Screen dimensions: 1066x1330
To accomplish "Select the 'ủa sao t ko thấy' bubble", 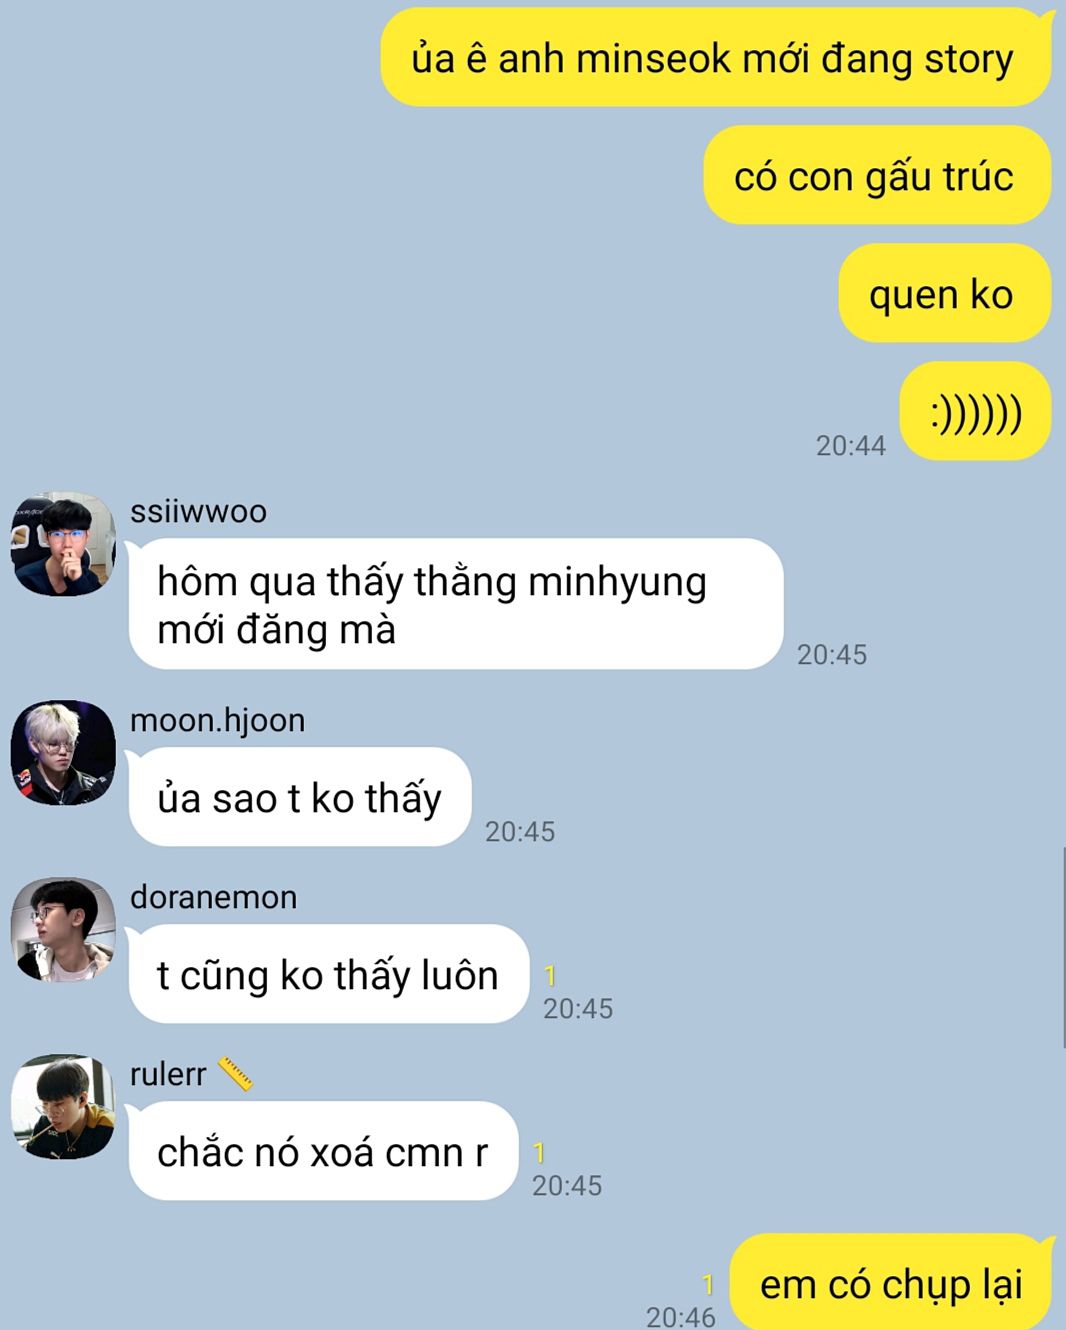I will click(300, 797).
